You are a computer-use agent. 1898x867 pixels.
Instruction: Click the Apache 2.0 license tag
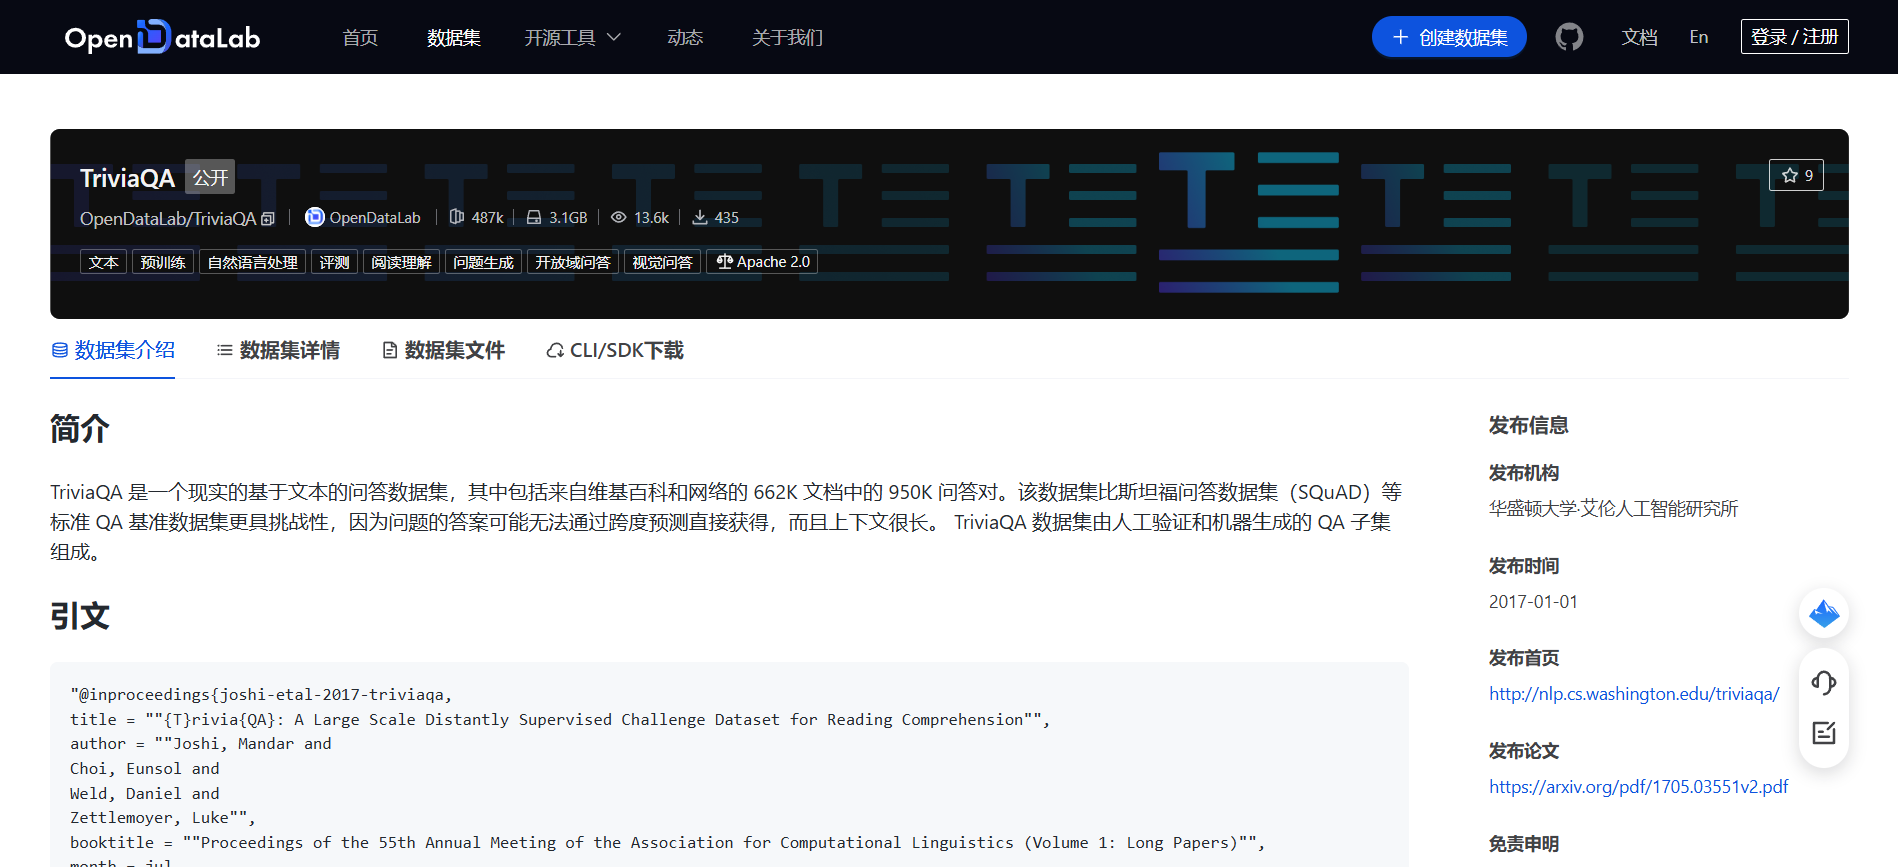pos(762,262)
